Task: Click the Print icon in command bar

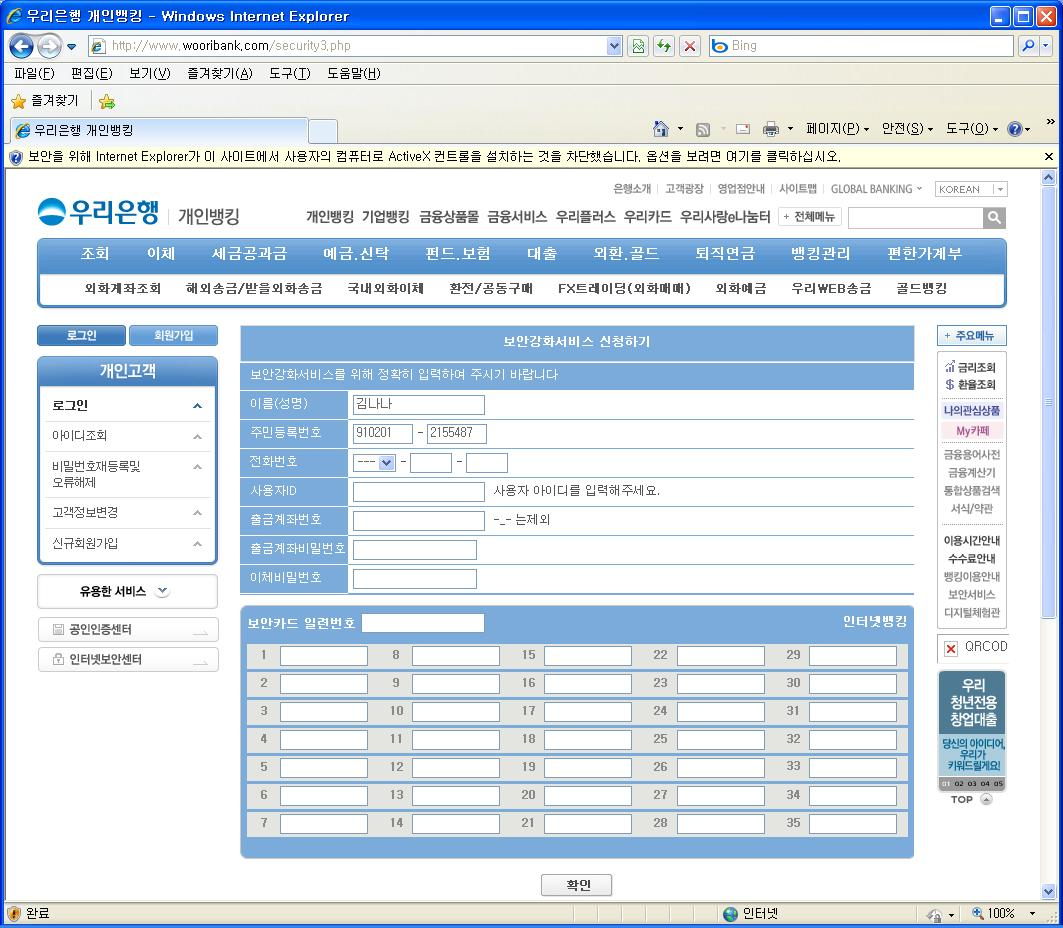Action: point(770,129)
